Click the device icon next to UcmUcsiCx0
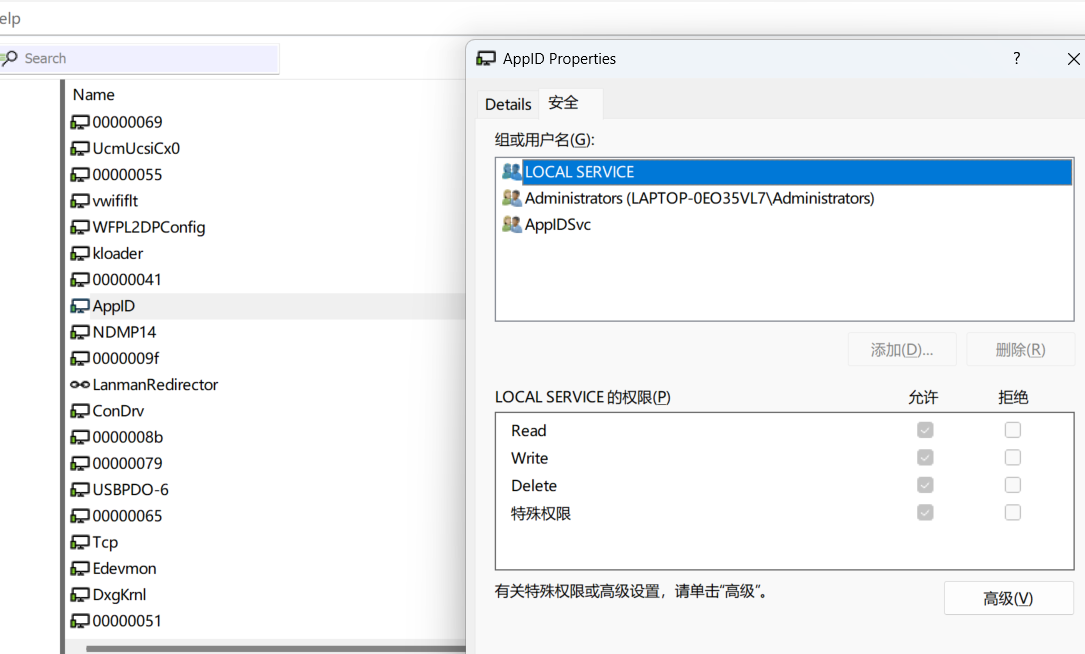This screenshot has height=654, width=1085. (x=80, y=149)
